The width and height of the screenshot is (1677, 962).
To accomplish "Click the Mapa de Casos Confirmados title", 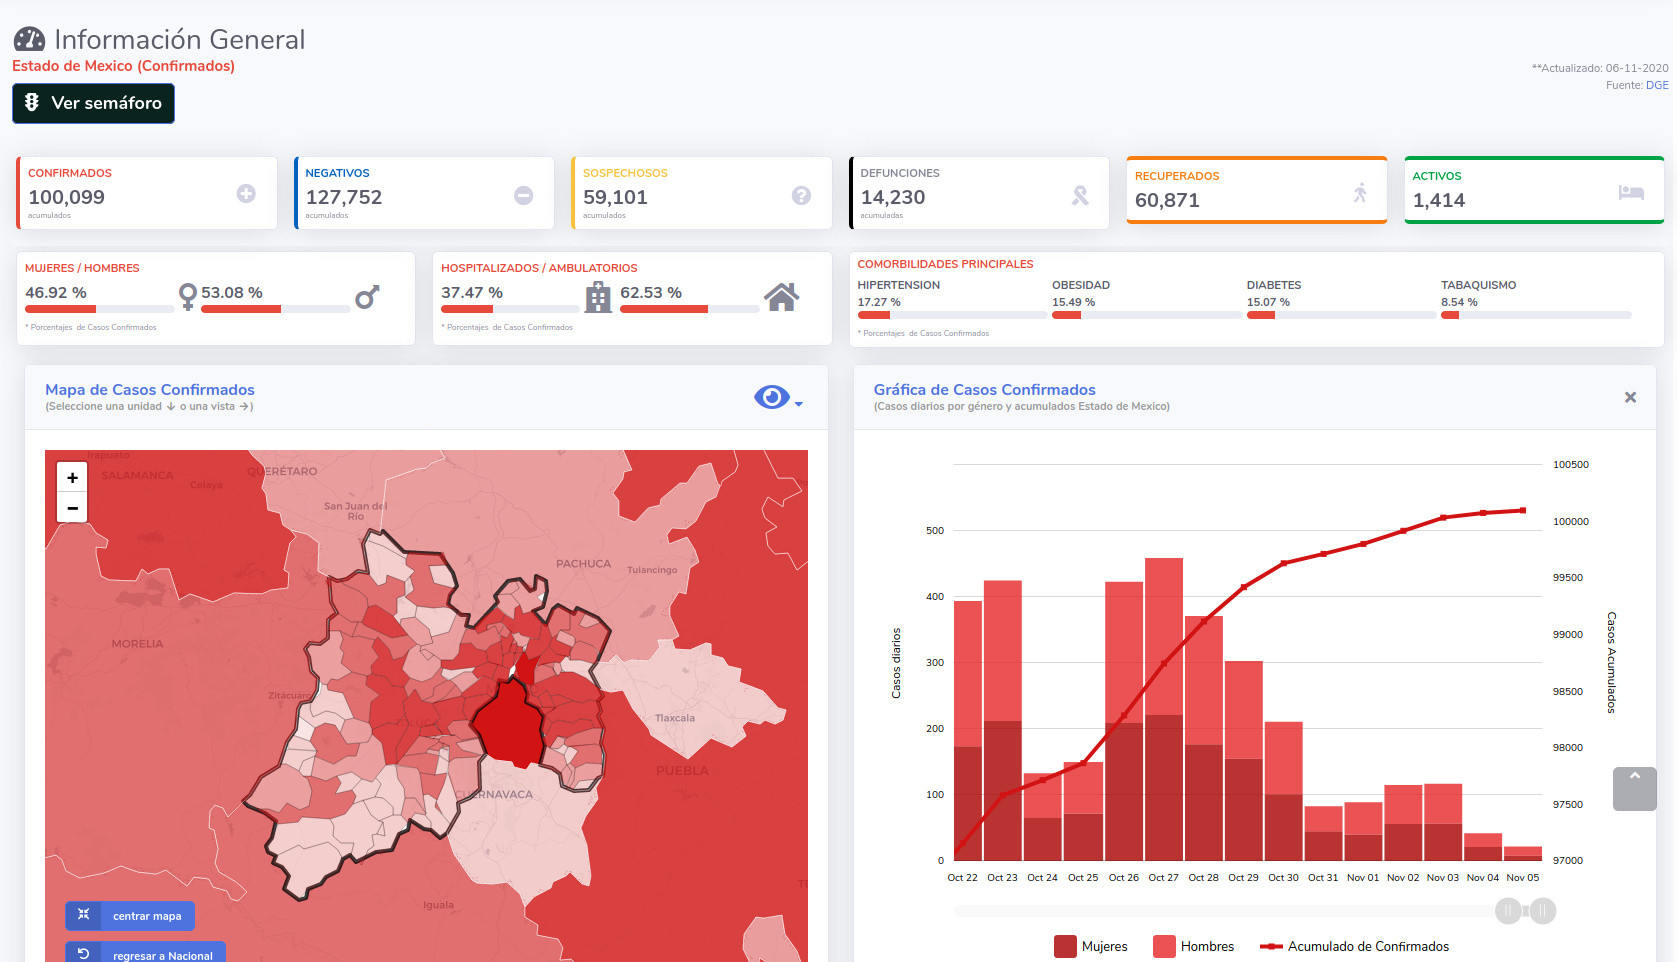I will click(x=150, y=390).
